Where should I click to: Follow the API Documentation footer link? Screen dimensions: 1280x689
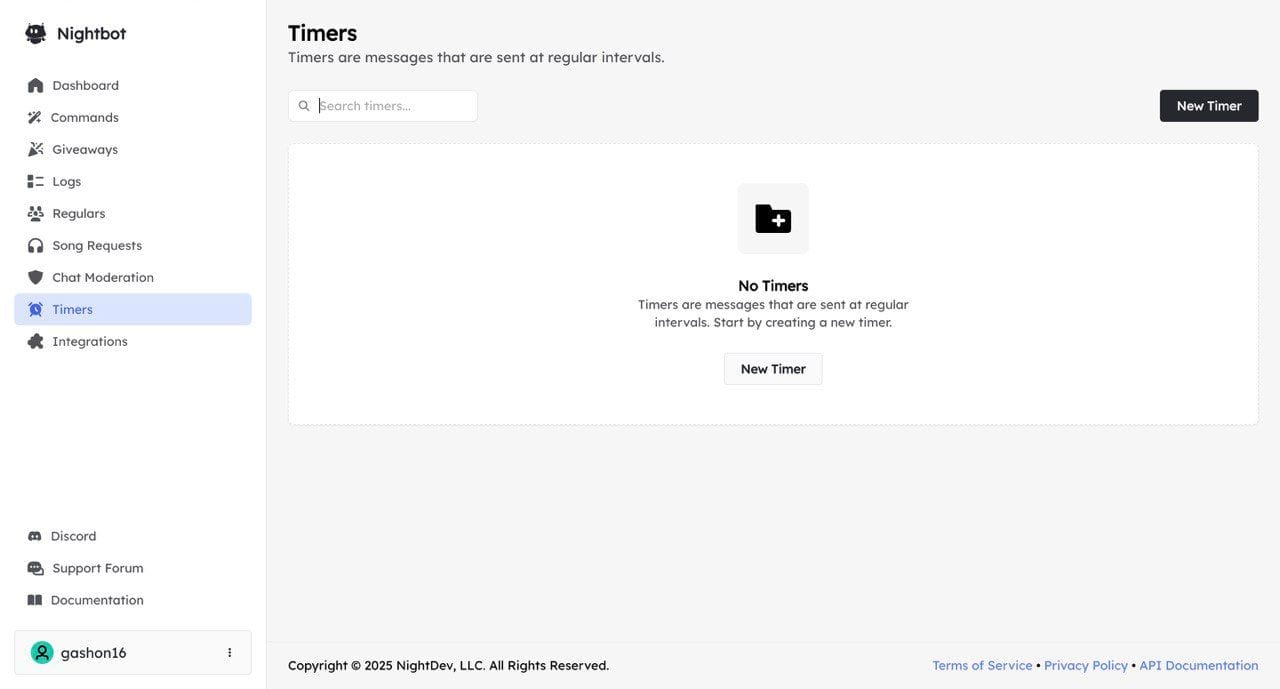1198,666
